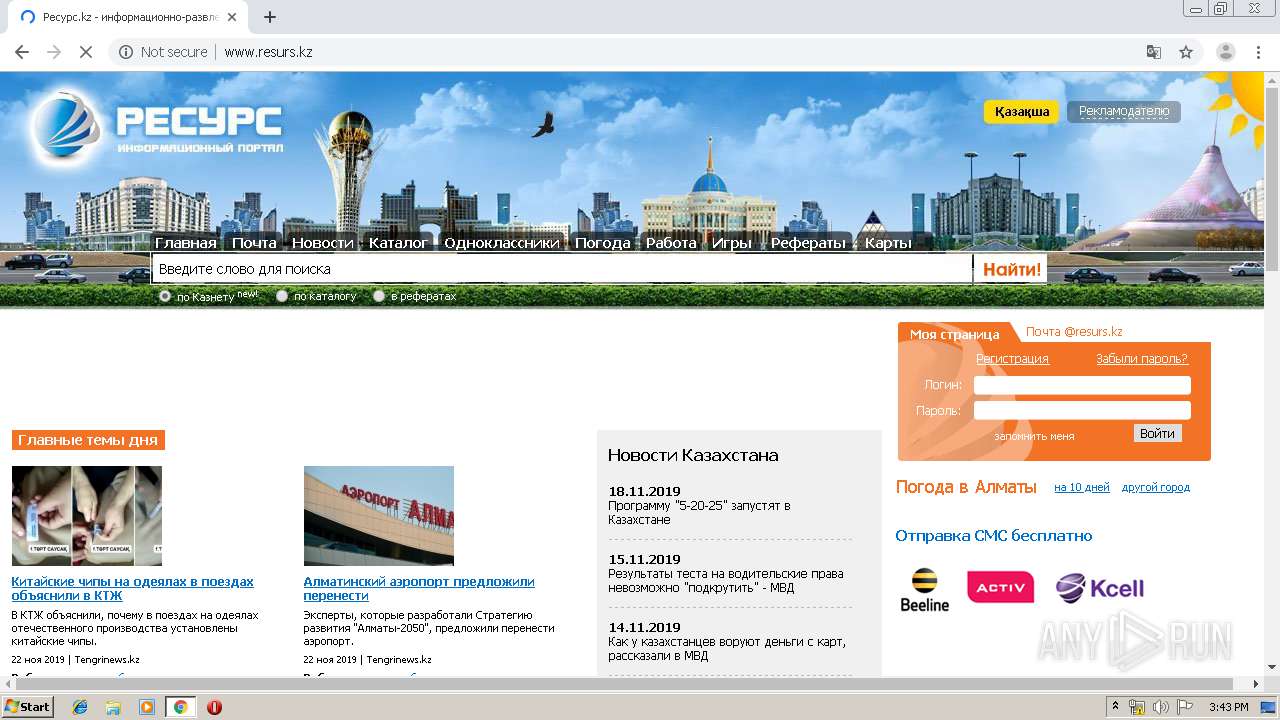Viewport: 1280px width, 720px height.
Task: Click the Kcell operator logo
Action: (1099, 588)
